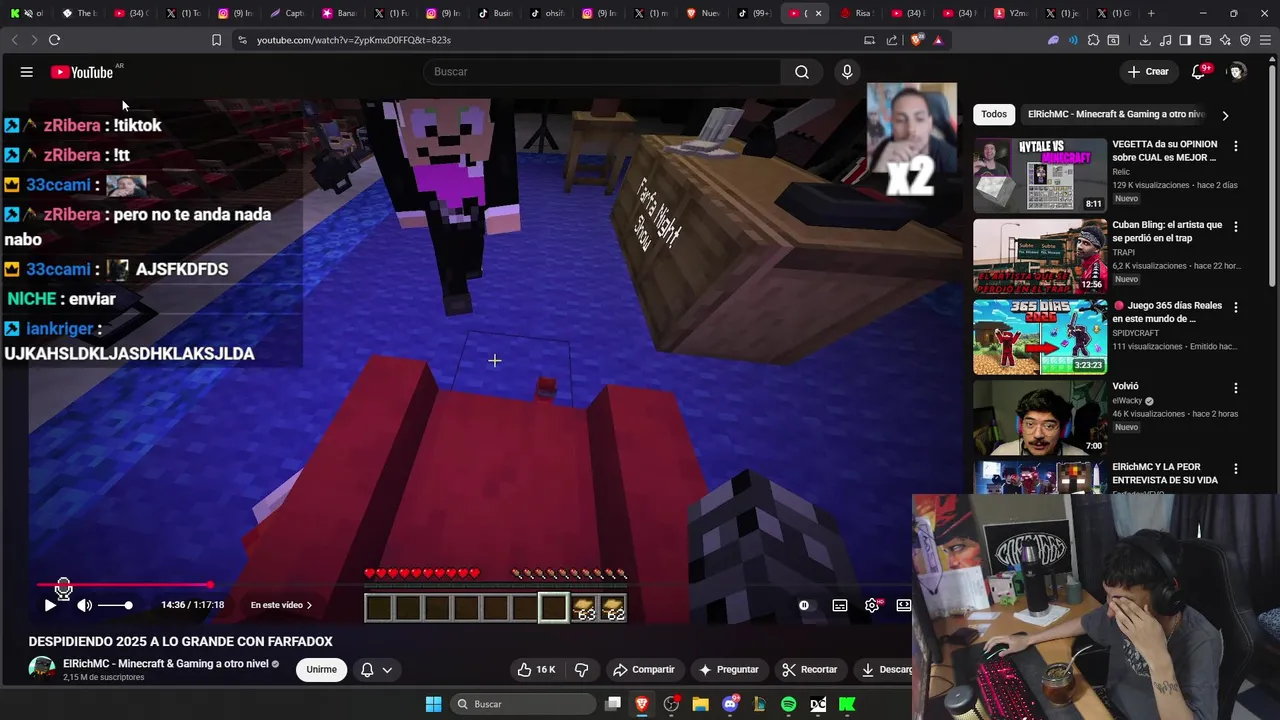The image size is (1280, 720).
Task: Open the Windows Start menu
Action: point(433,704)
